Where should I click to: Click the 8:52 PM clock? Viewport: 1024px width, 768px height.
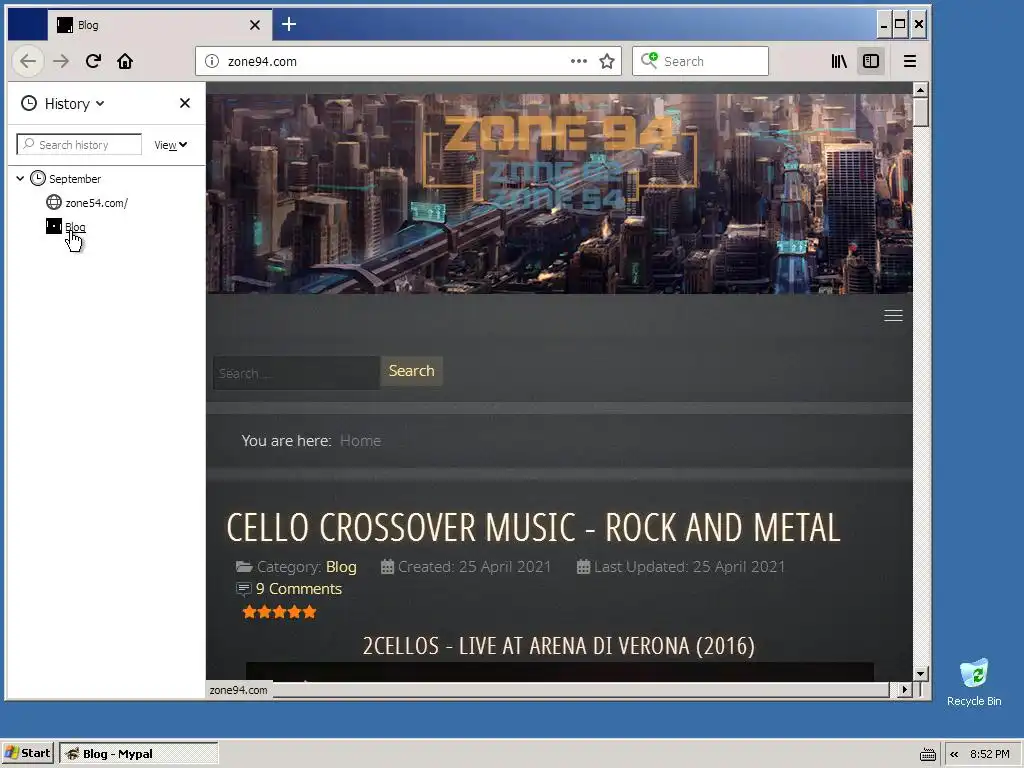pyautogui.click(x=989, y=754)
